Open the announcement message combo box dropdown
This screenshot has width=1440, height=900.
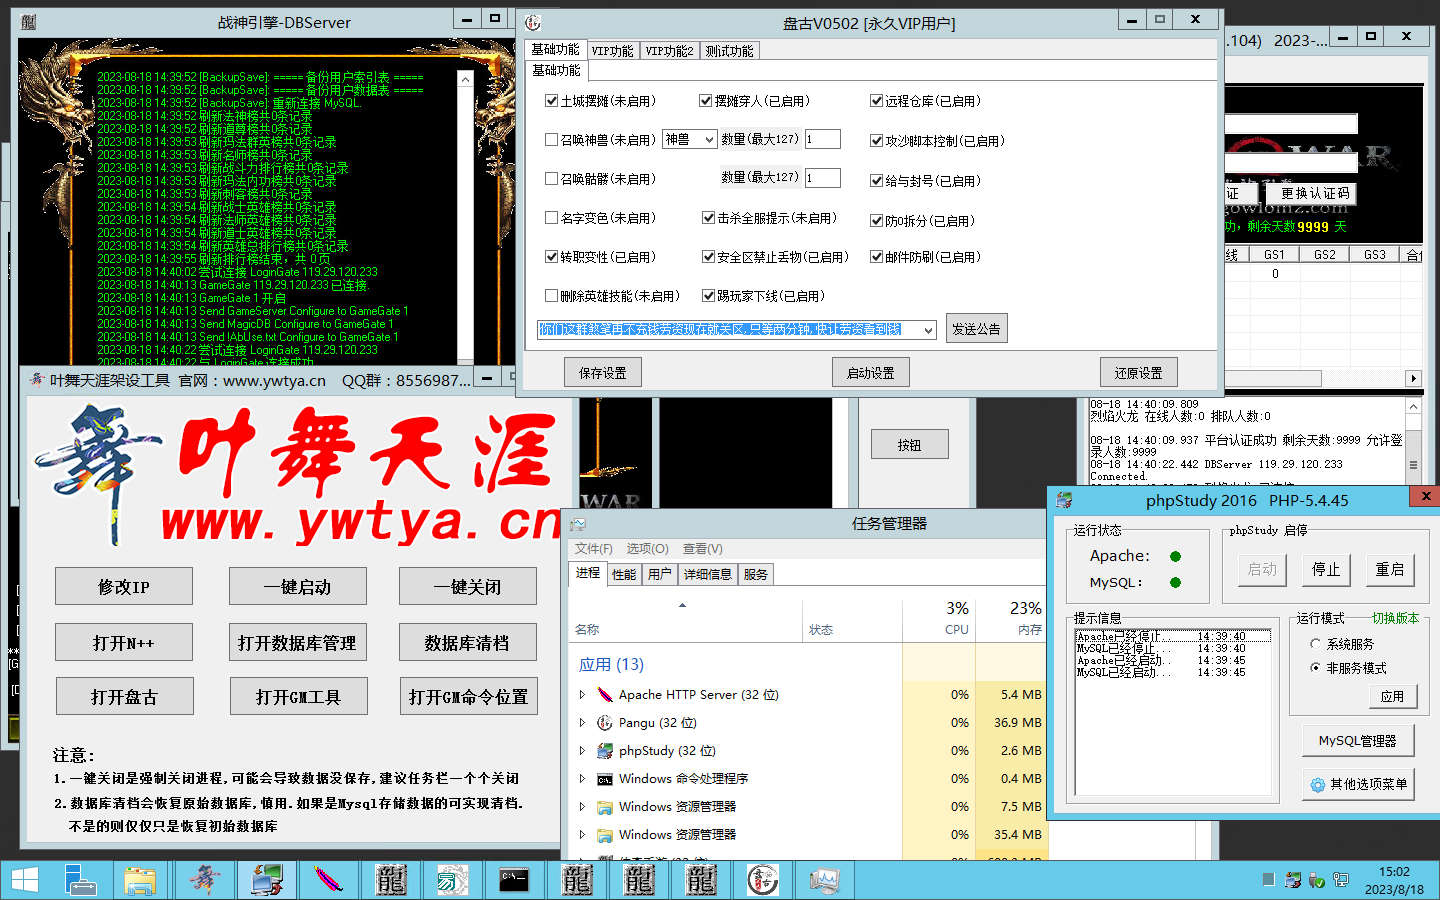click(927, 330)
